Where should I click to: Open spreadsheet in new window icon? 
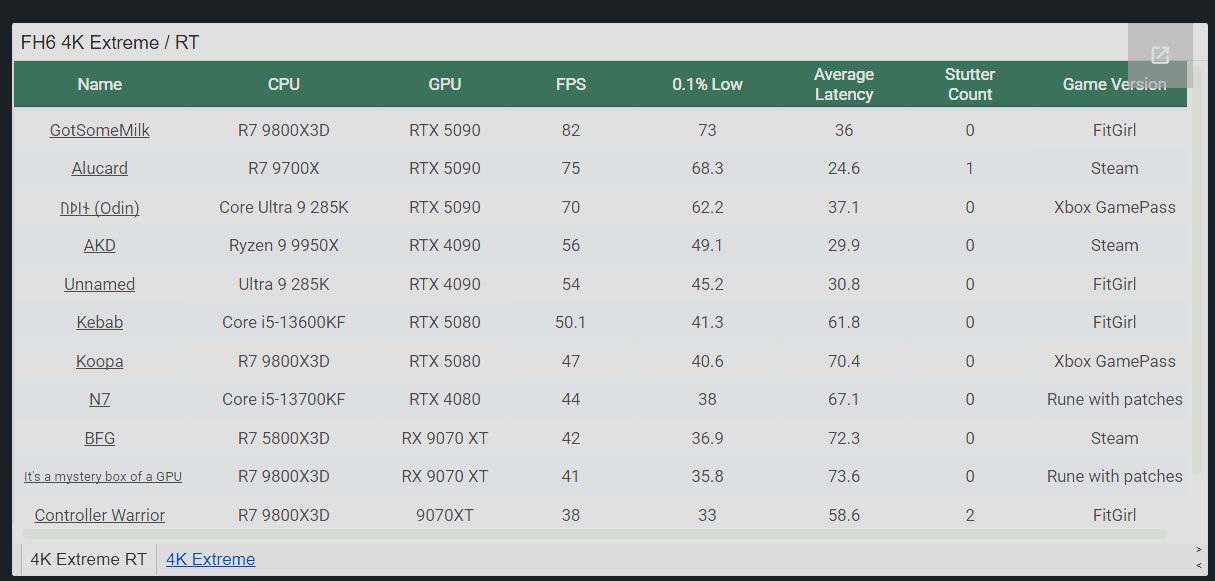pos(1160,55)
